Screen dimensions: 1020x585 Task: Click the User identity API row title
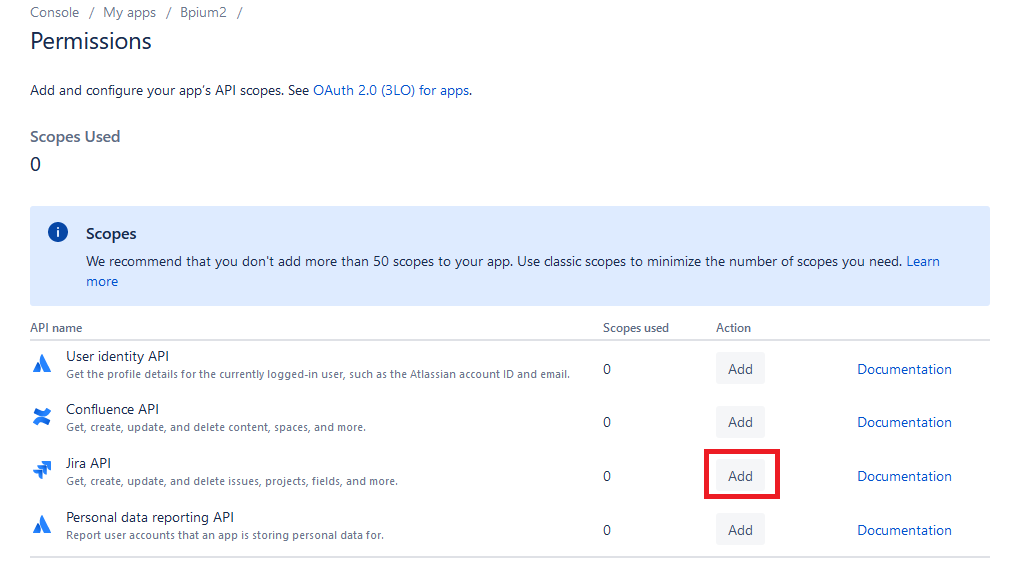coord(117,356)
